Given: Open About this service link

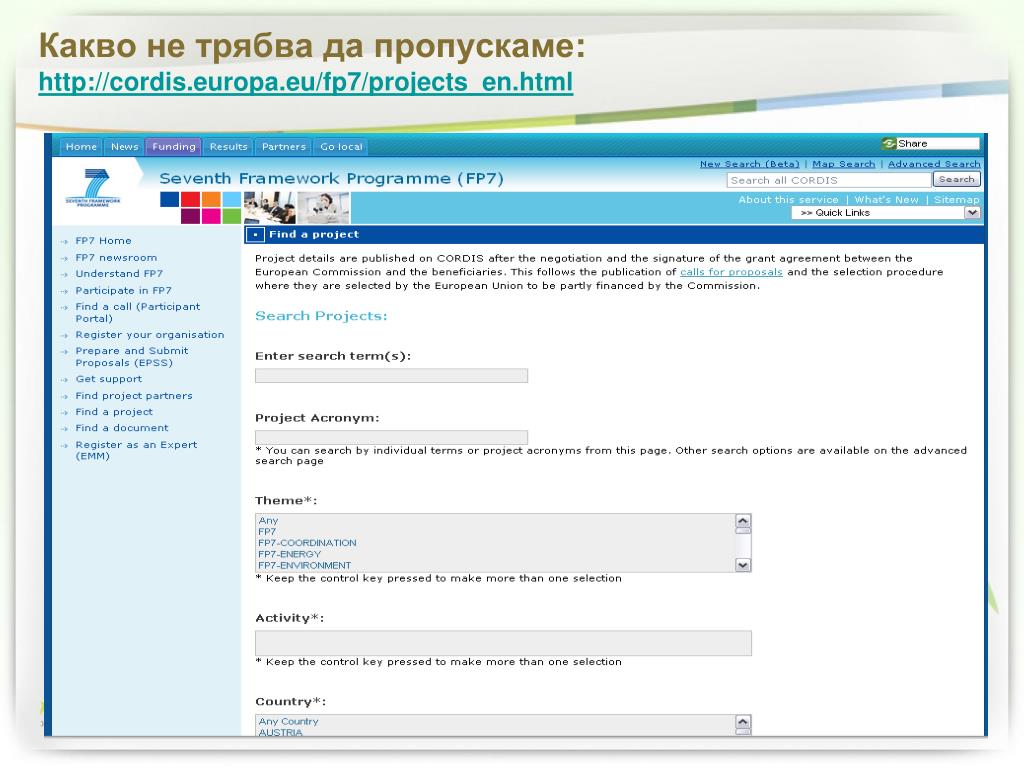Looking at the screenshot, I should click(x=788, y=200).
